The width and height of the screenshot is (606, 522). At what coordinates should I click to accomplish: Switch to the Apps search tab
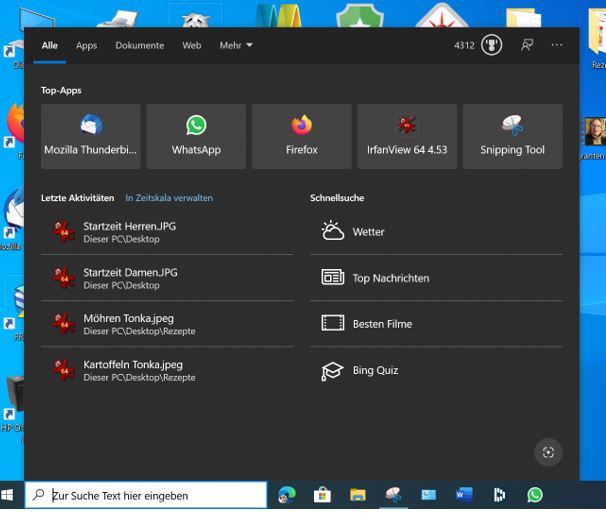click(87, 45)
